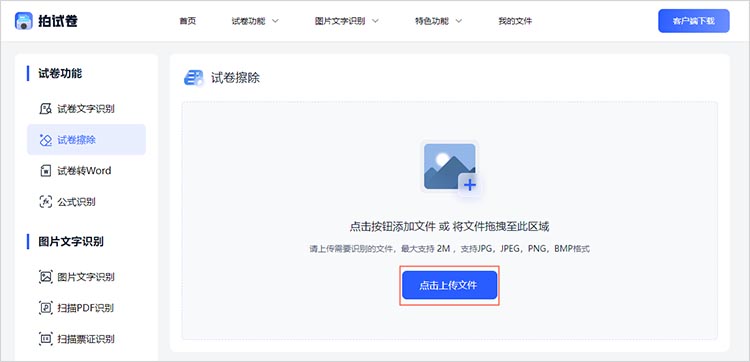
Task: Open the 特色功能 top menu label
Action: [432, 21]
